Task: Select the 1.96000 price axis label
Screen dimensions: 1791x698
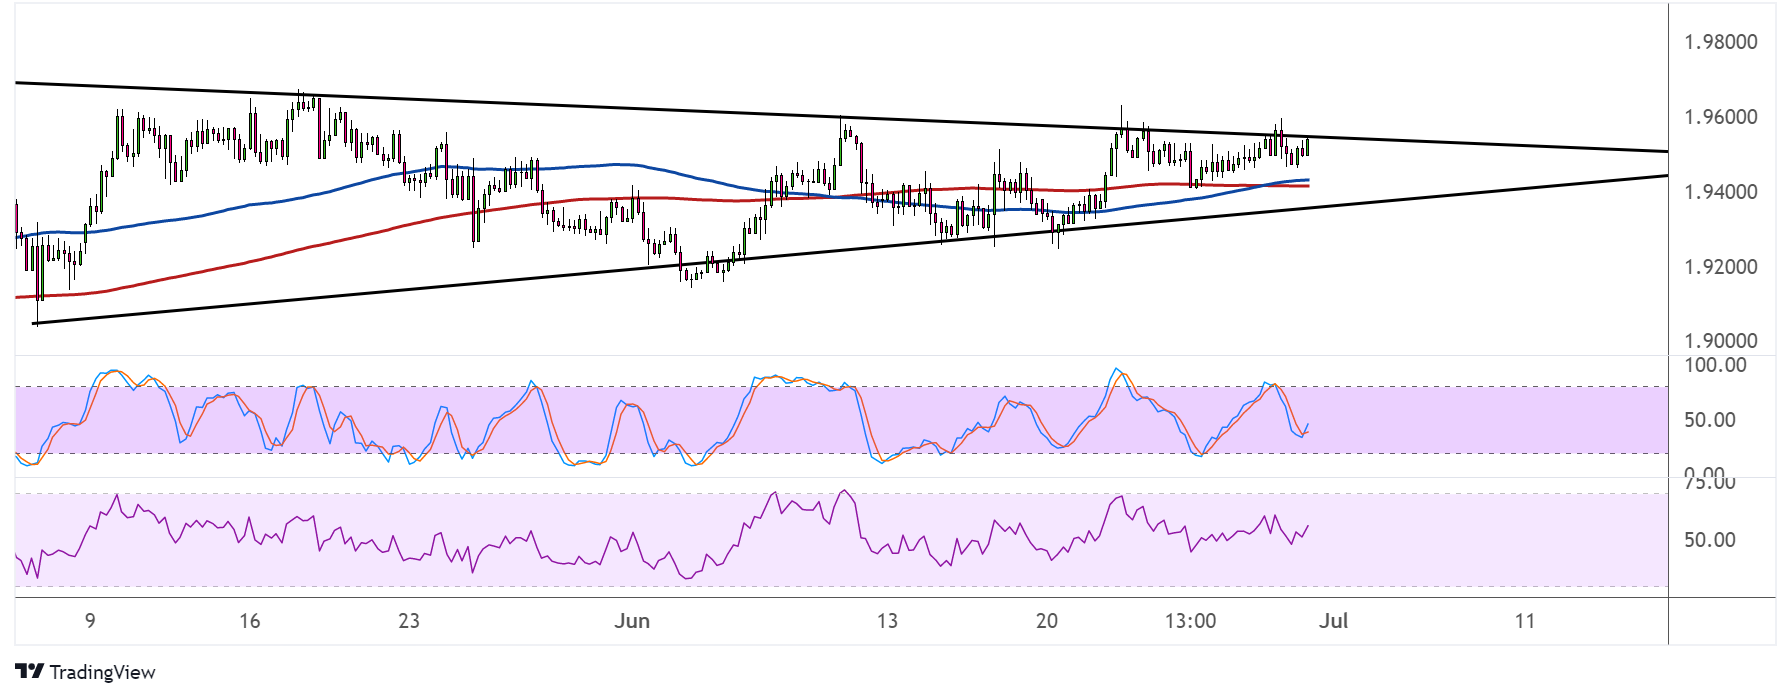Action: coord(1720,117)
